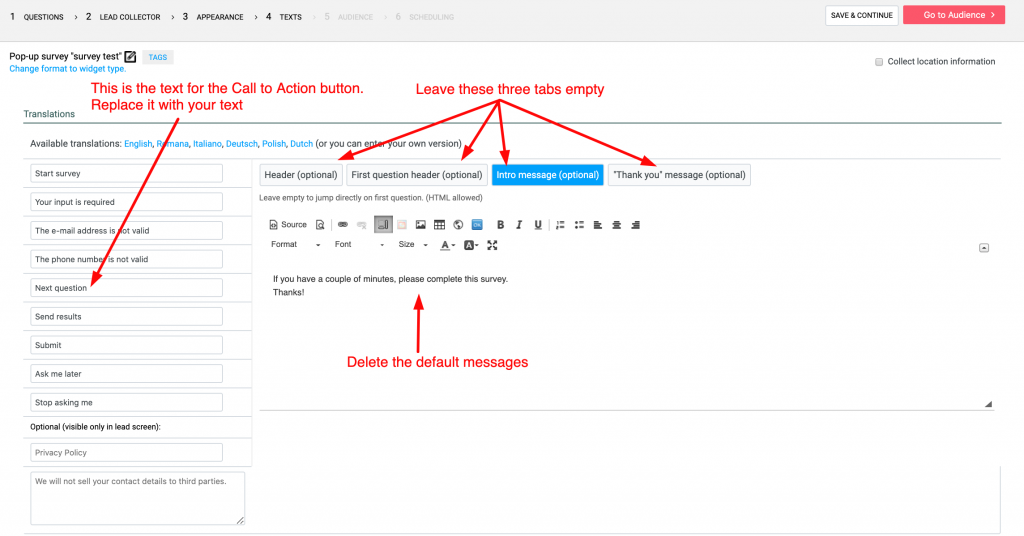Enable Collect location information checkbox
This screenshot has width=1024, height=536.
[879, 62]
